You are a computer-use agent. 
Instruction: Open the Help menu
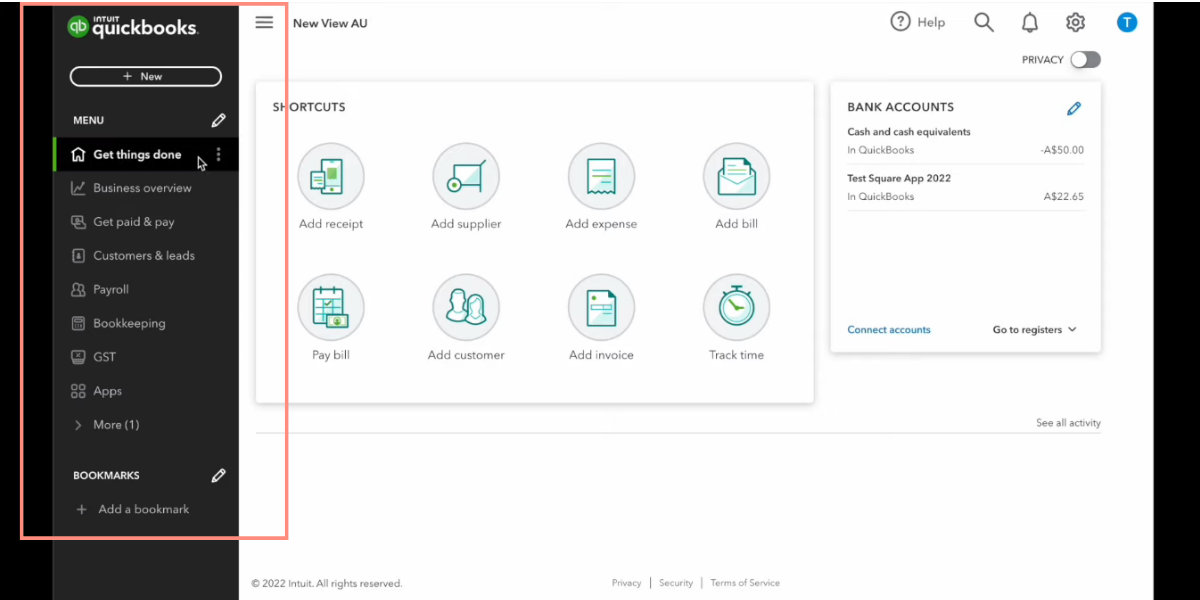918,22
